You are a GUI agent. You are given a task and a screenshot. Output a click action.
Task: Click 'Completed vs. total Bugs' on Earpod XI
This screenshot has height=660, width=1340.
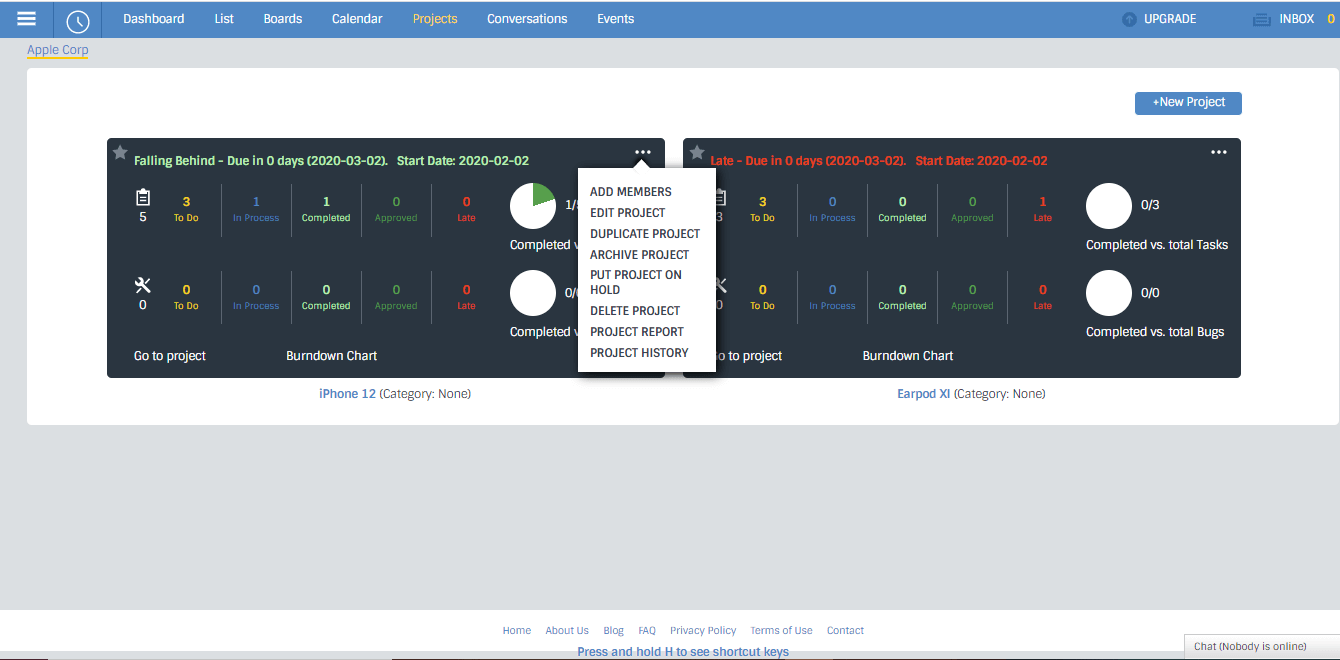[x=1155, y=332]
